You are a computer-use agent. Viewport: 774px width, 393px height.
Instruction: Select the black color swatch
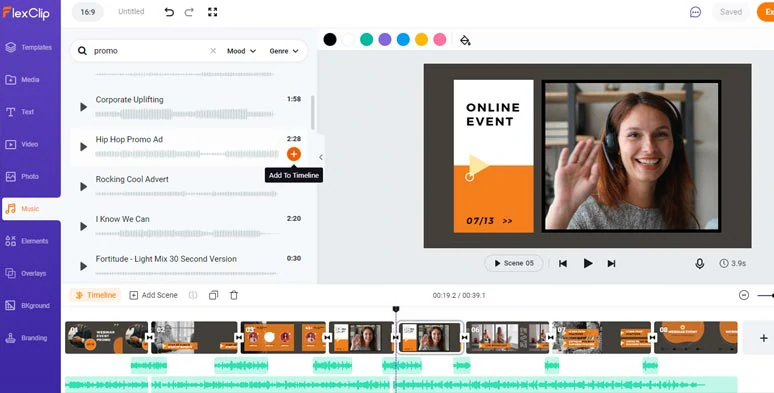330,39
